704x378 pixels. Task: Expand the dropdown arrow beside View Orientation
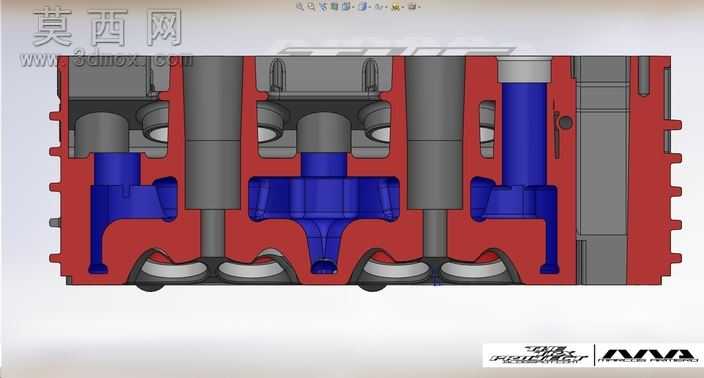[353, 7]
